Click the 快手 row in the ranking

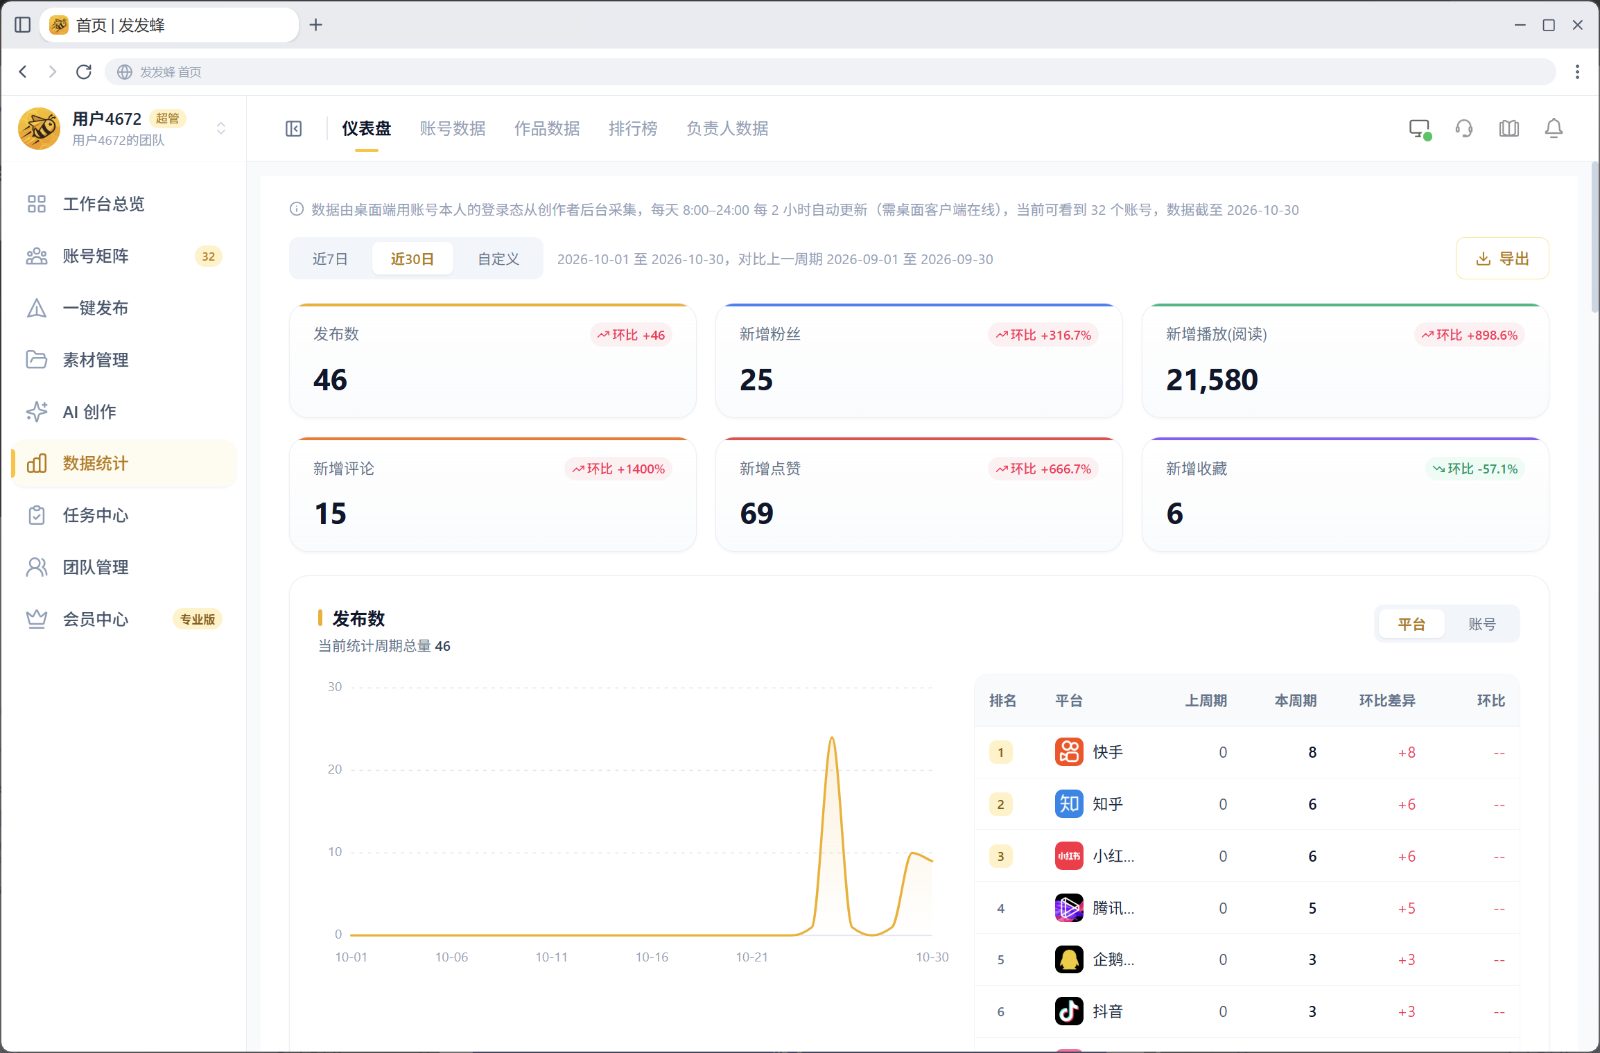point(1247,752)
